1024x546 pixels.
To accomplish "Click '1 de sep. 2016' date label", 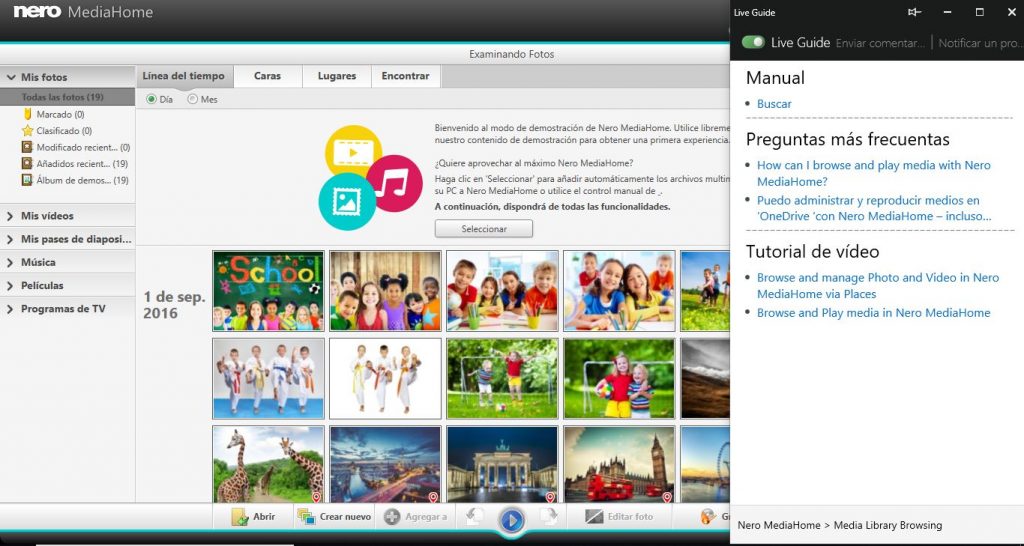I will pyautogui.click(x=174, y=305).
